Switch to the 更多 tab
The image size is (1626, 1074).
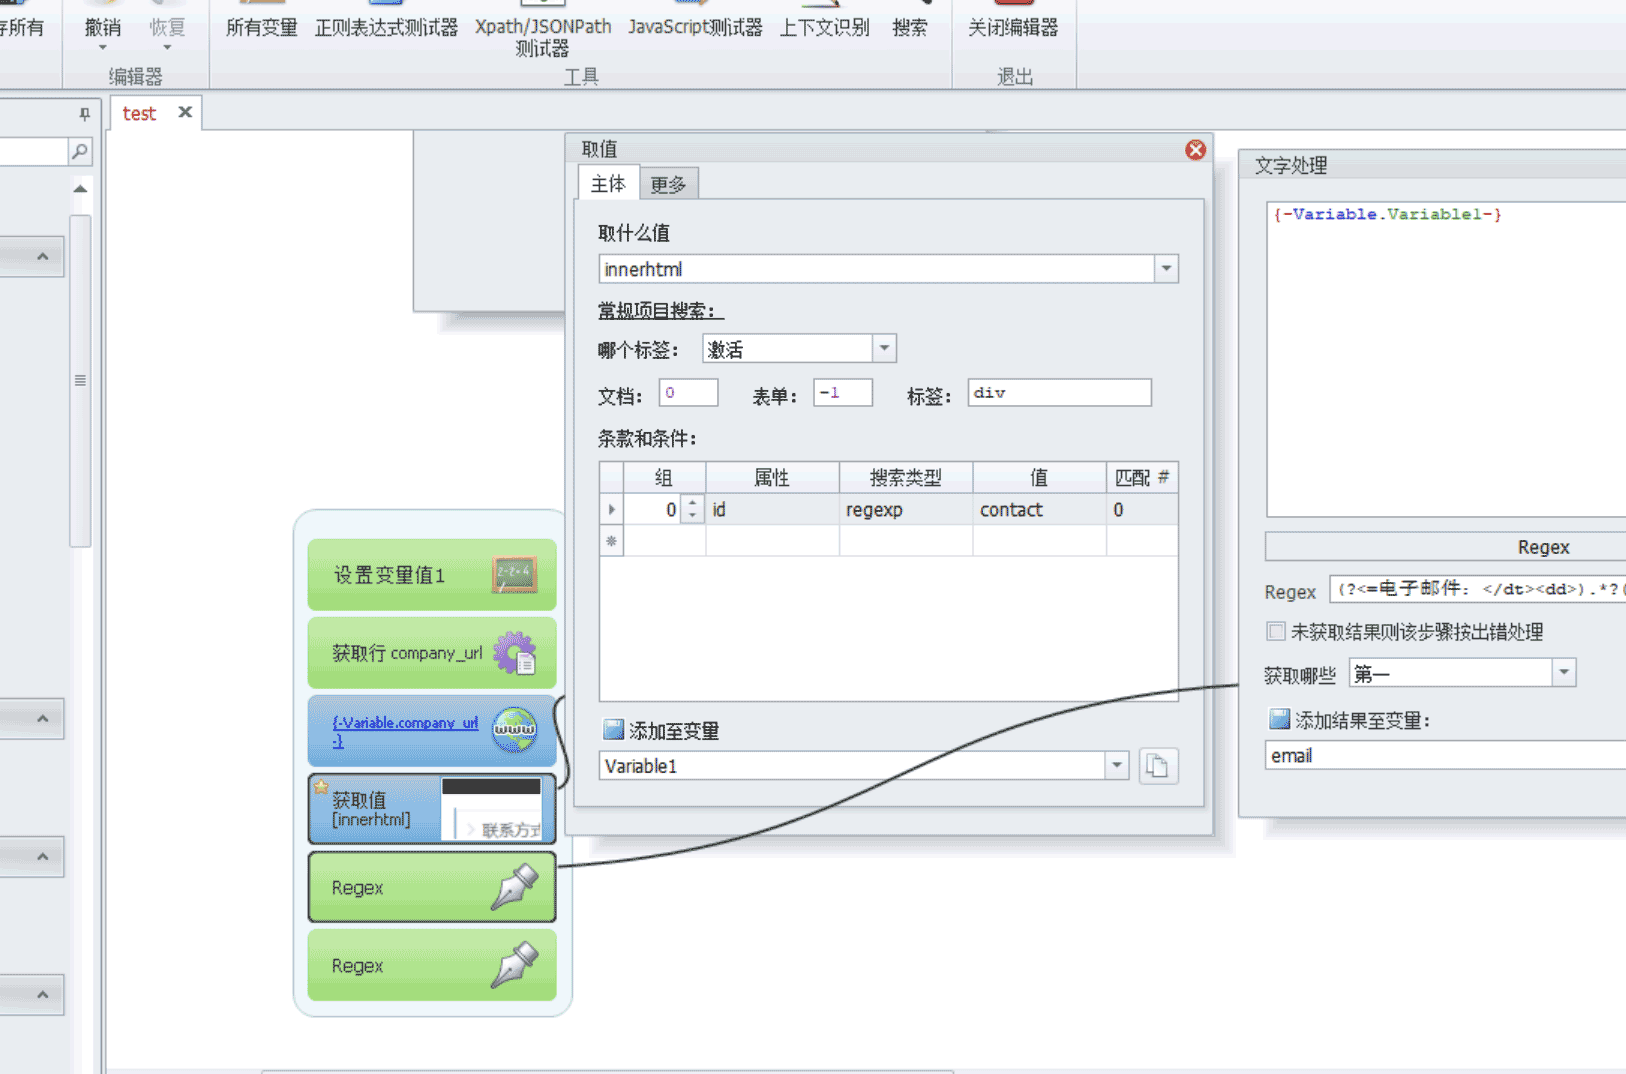[x=668, y=184]
